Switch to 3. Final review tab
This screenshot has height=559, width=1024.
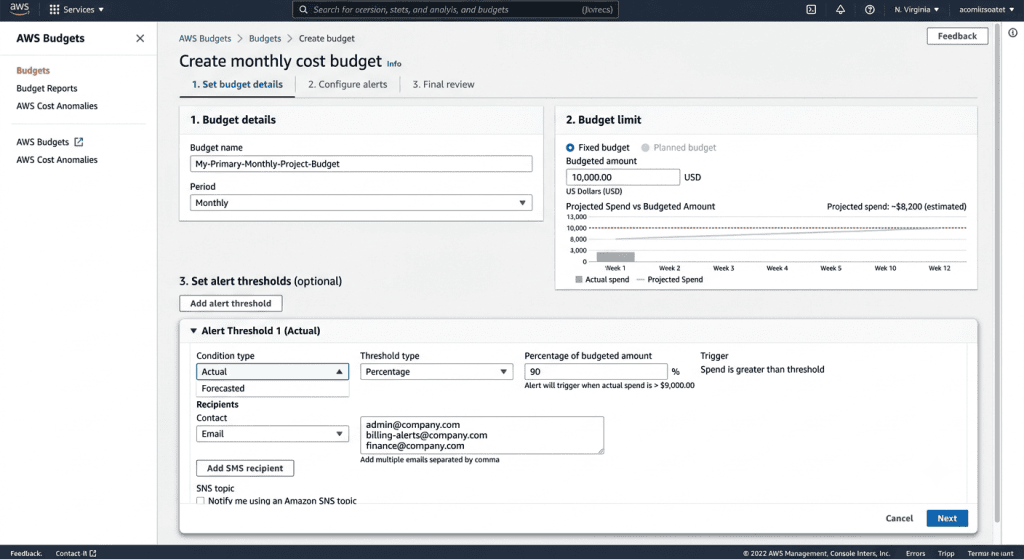pyautogui.click(x=443, y=84)
